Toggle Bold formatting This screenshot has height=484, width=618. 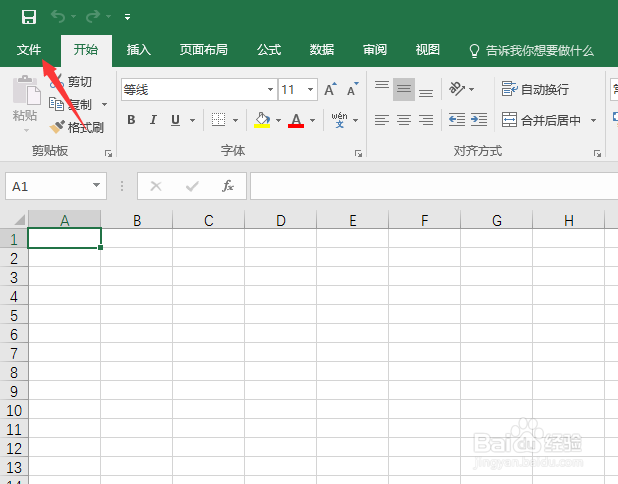[132, 120]
